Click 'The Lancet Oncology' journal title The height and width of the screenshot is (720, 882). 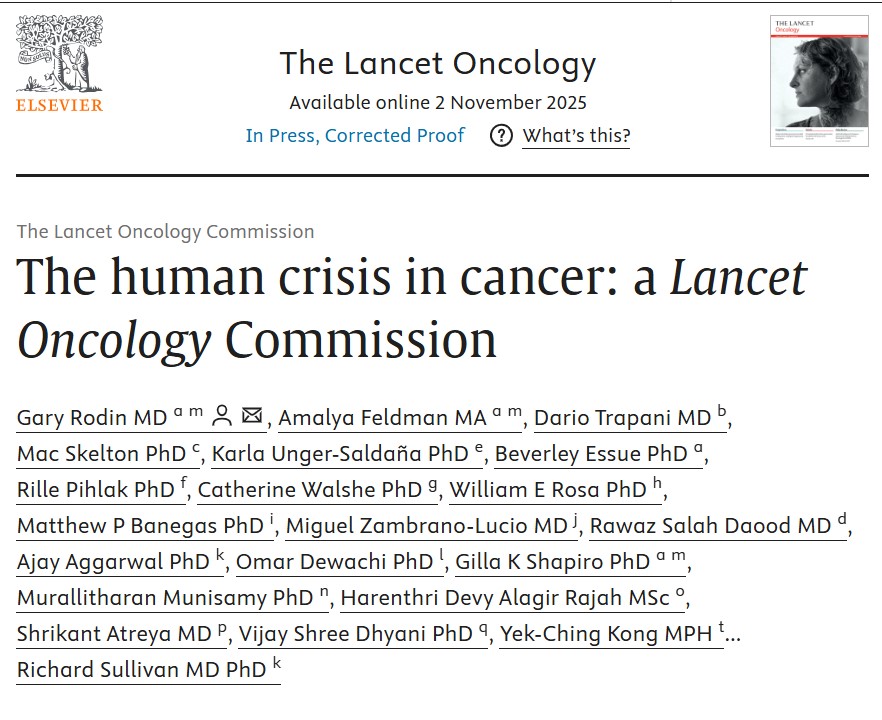click(440, 63)
